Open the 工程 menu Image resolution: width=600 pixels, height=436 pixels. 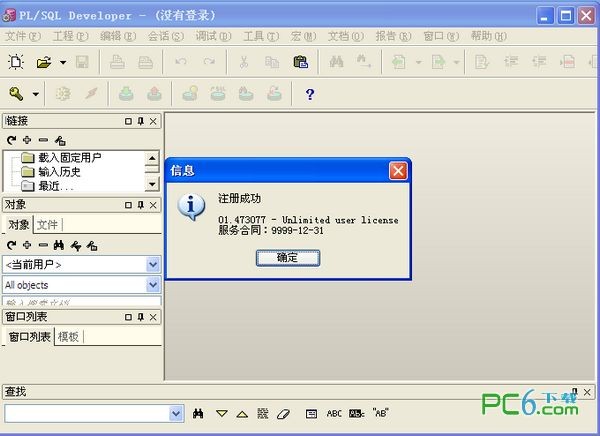click(x=70, y=36)
